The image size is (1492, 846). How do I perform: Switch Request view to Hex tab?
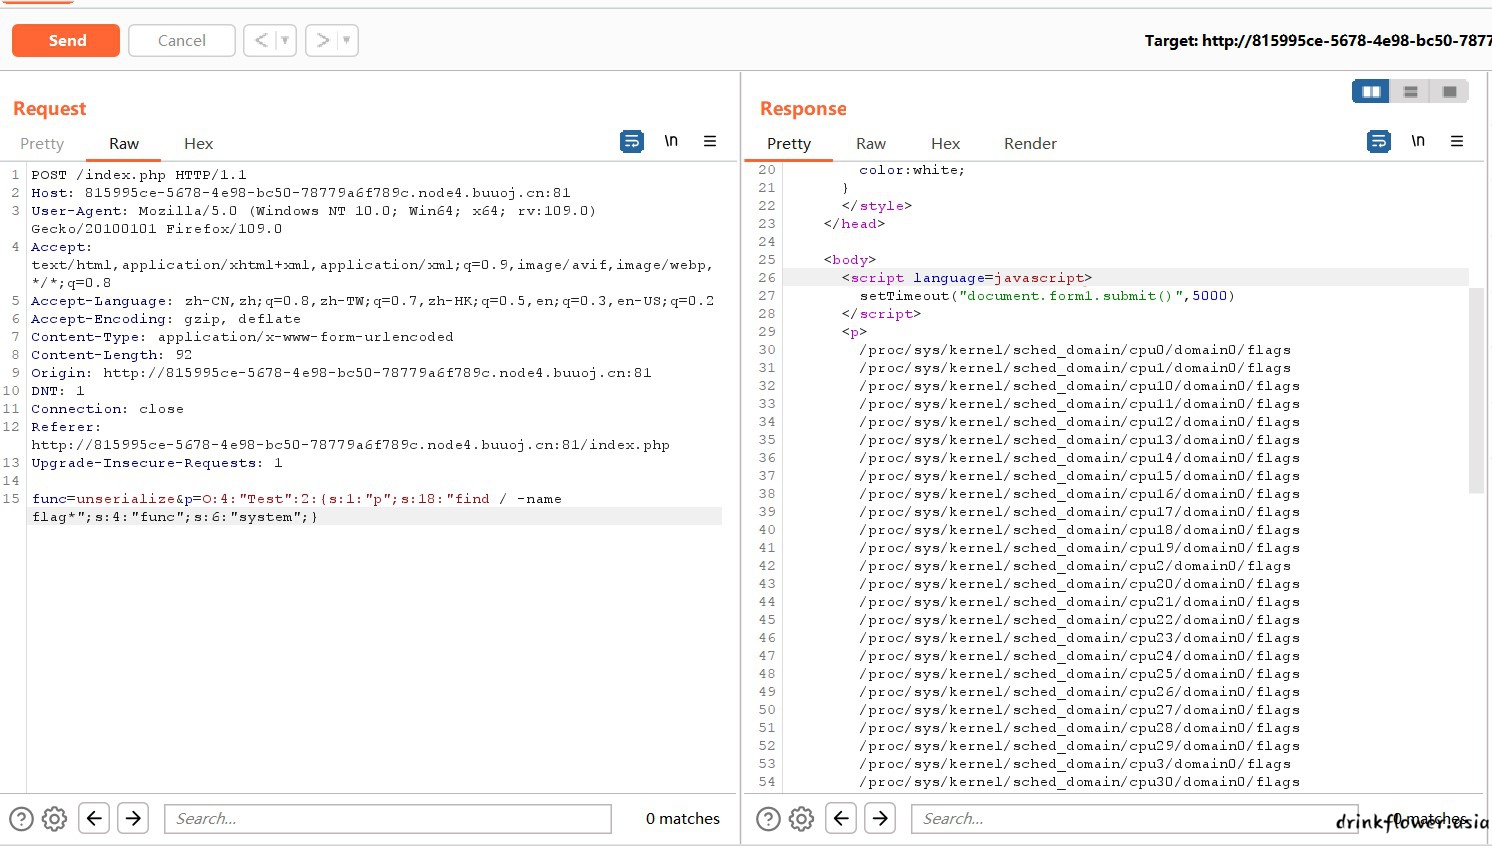[x=198, y=143]
